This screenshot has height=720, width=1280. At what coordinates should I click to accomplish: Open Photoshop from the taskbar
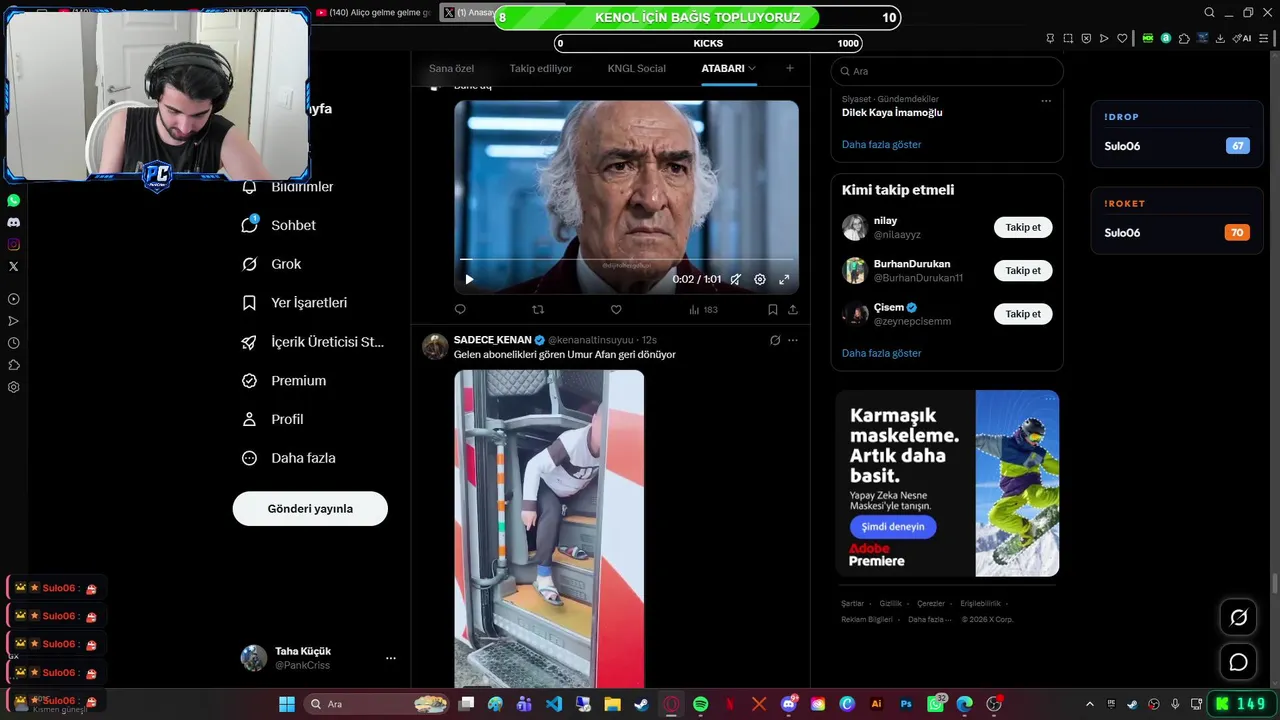point(906,704)
